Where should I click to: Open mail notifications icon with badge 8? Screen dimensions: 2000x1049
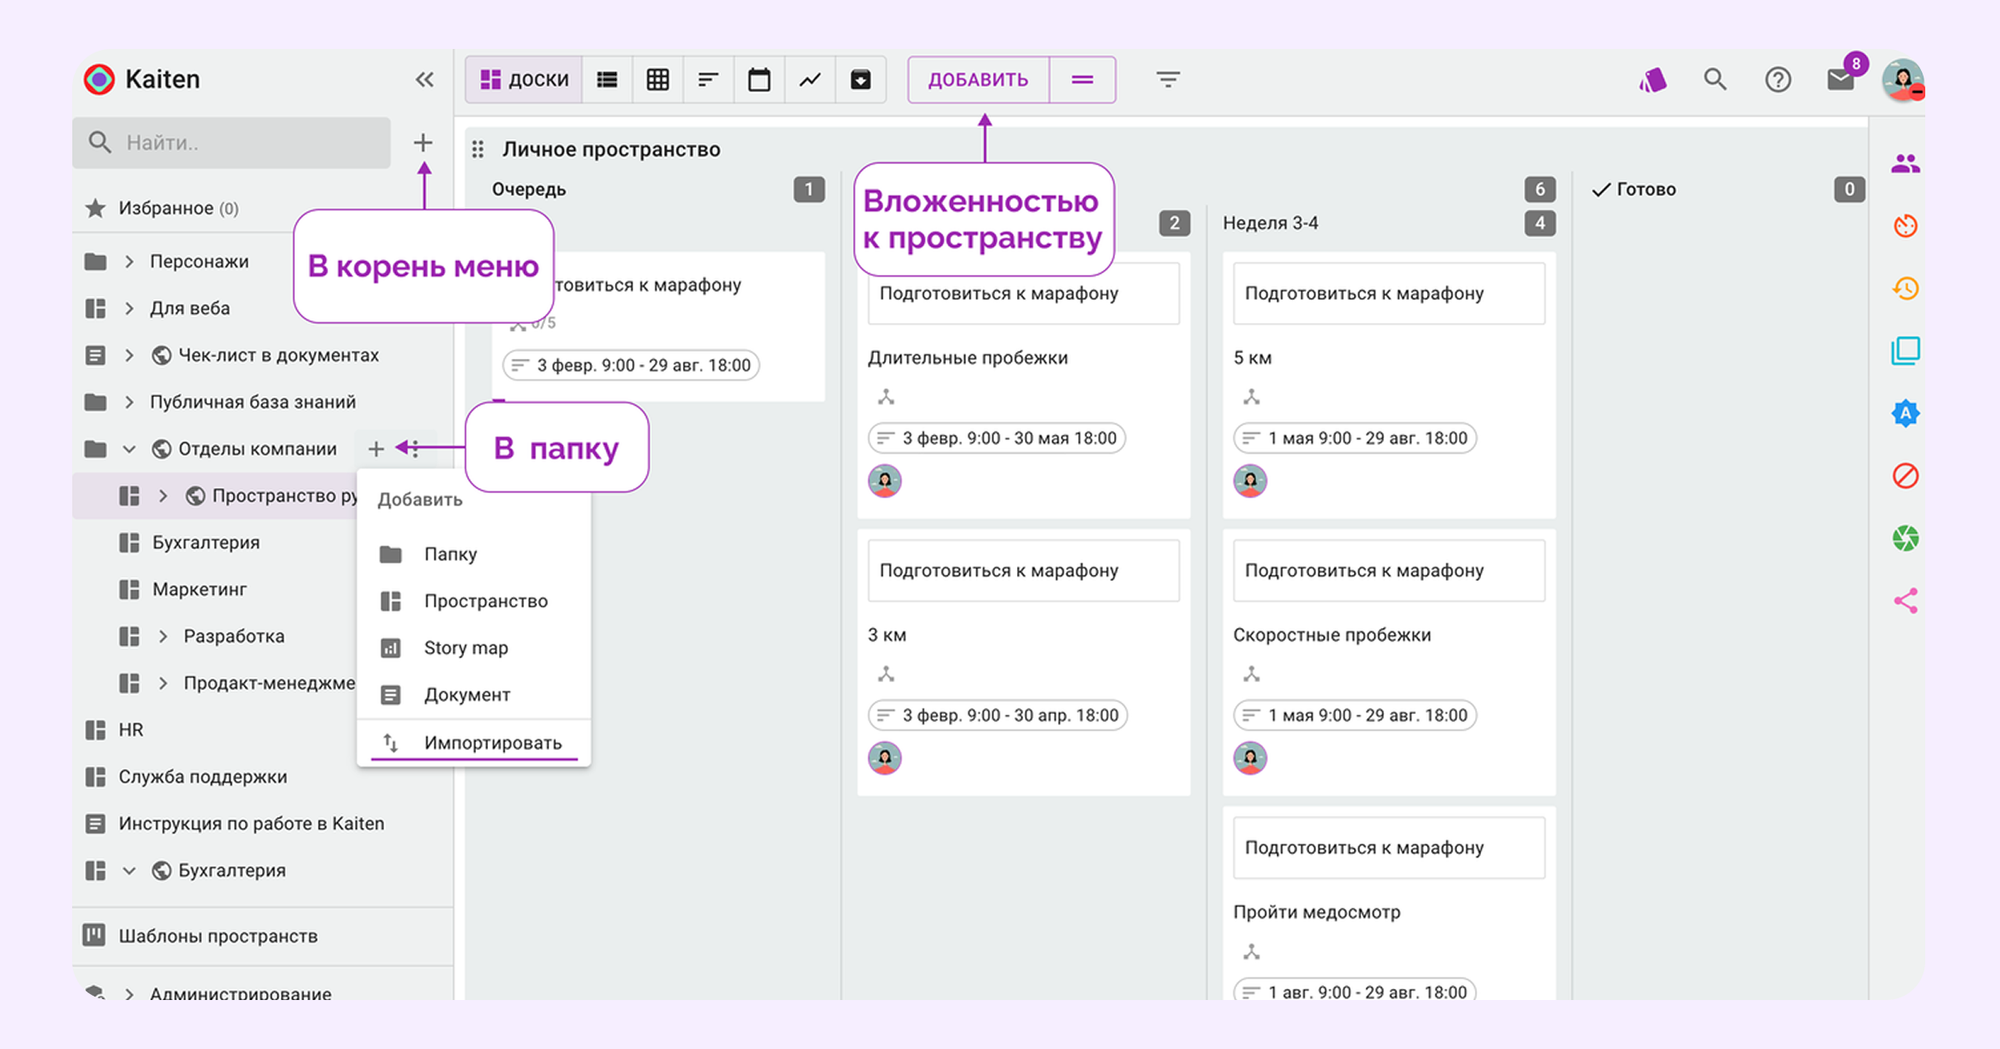(x=1840, y=79)
